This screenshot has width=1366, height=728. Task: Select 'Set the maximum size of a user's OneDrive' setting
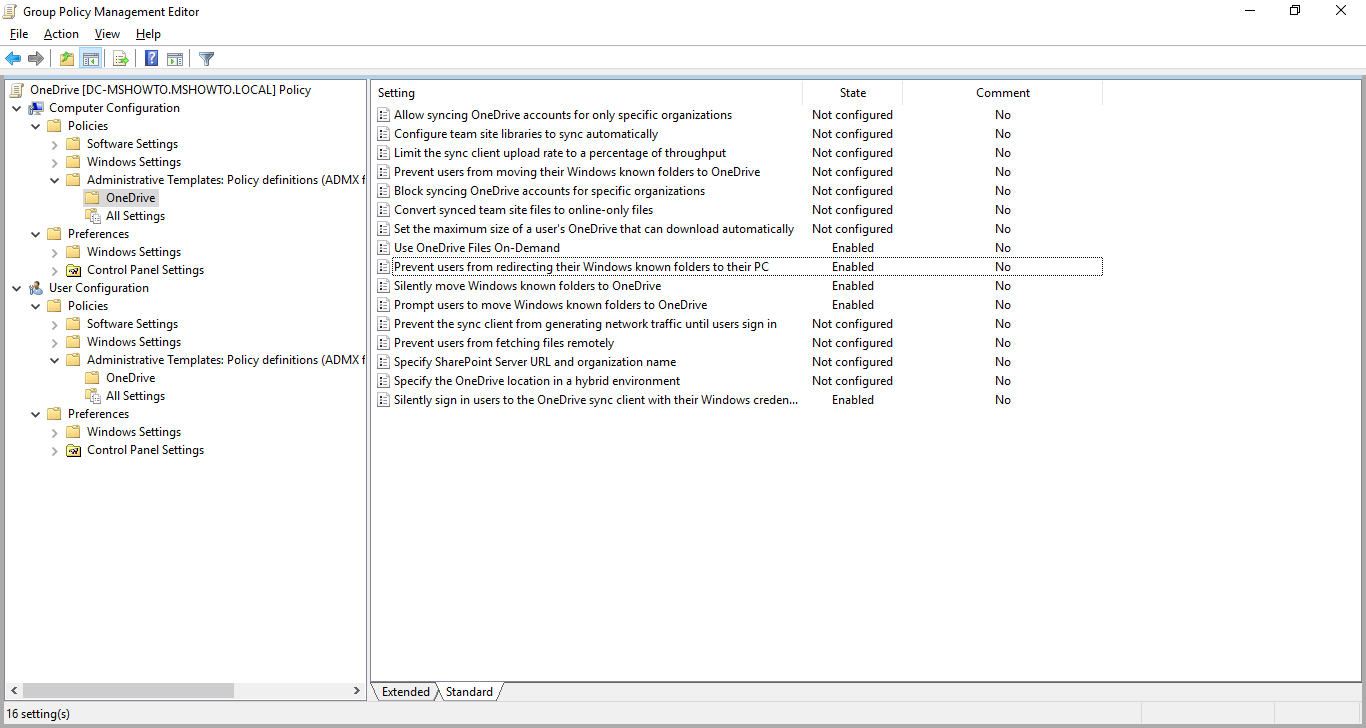594,229
